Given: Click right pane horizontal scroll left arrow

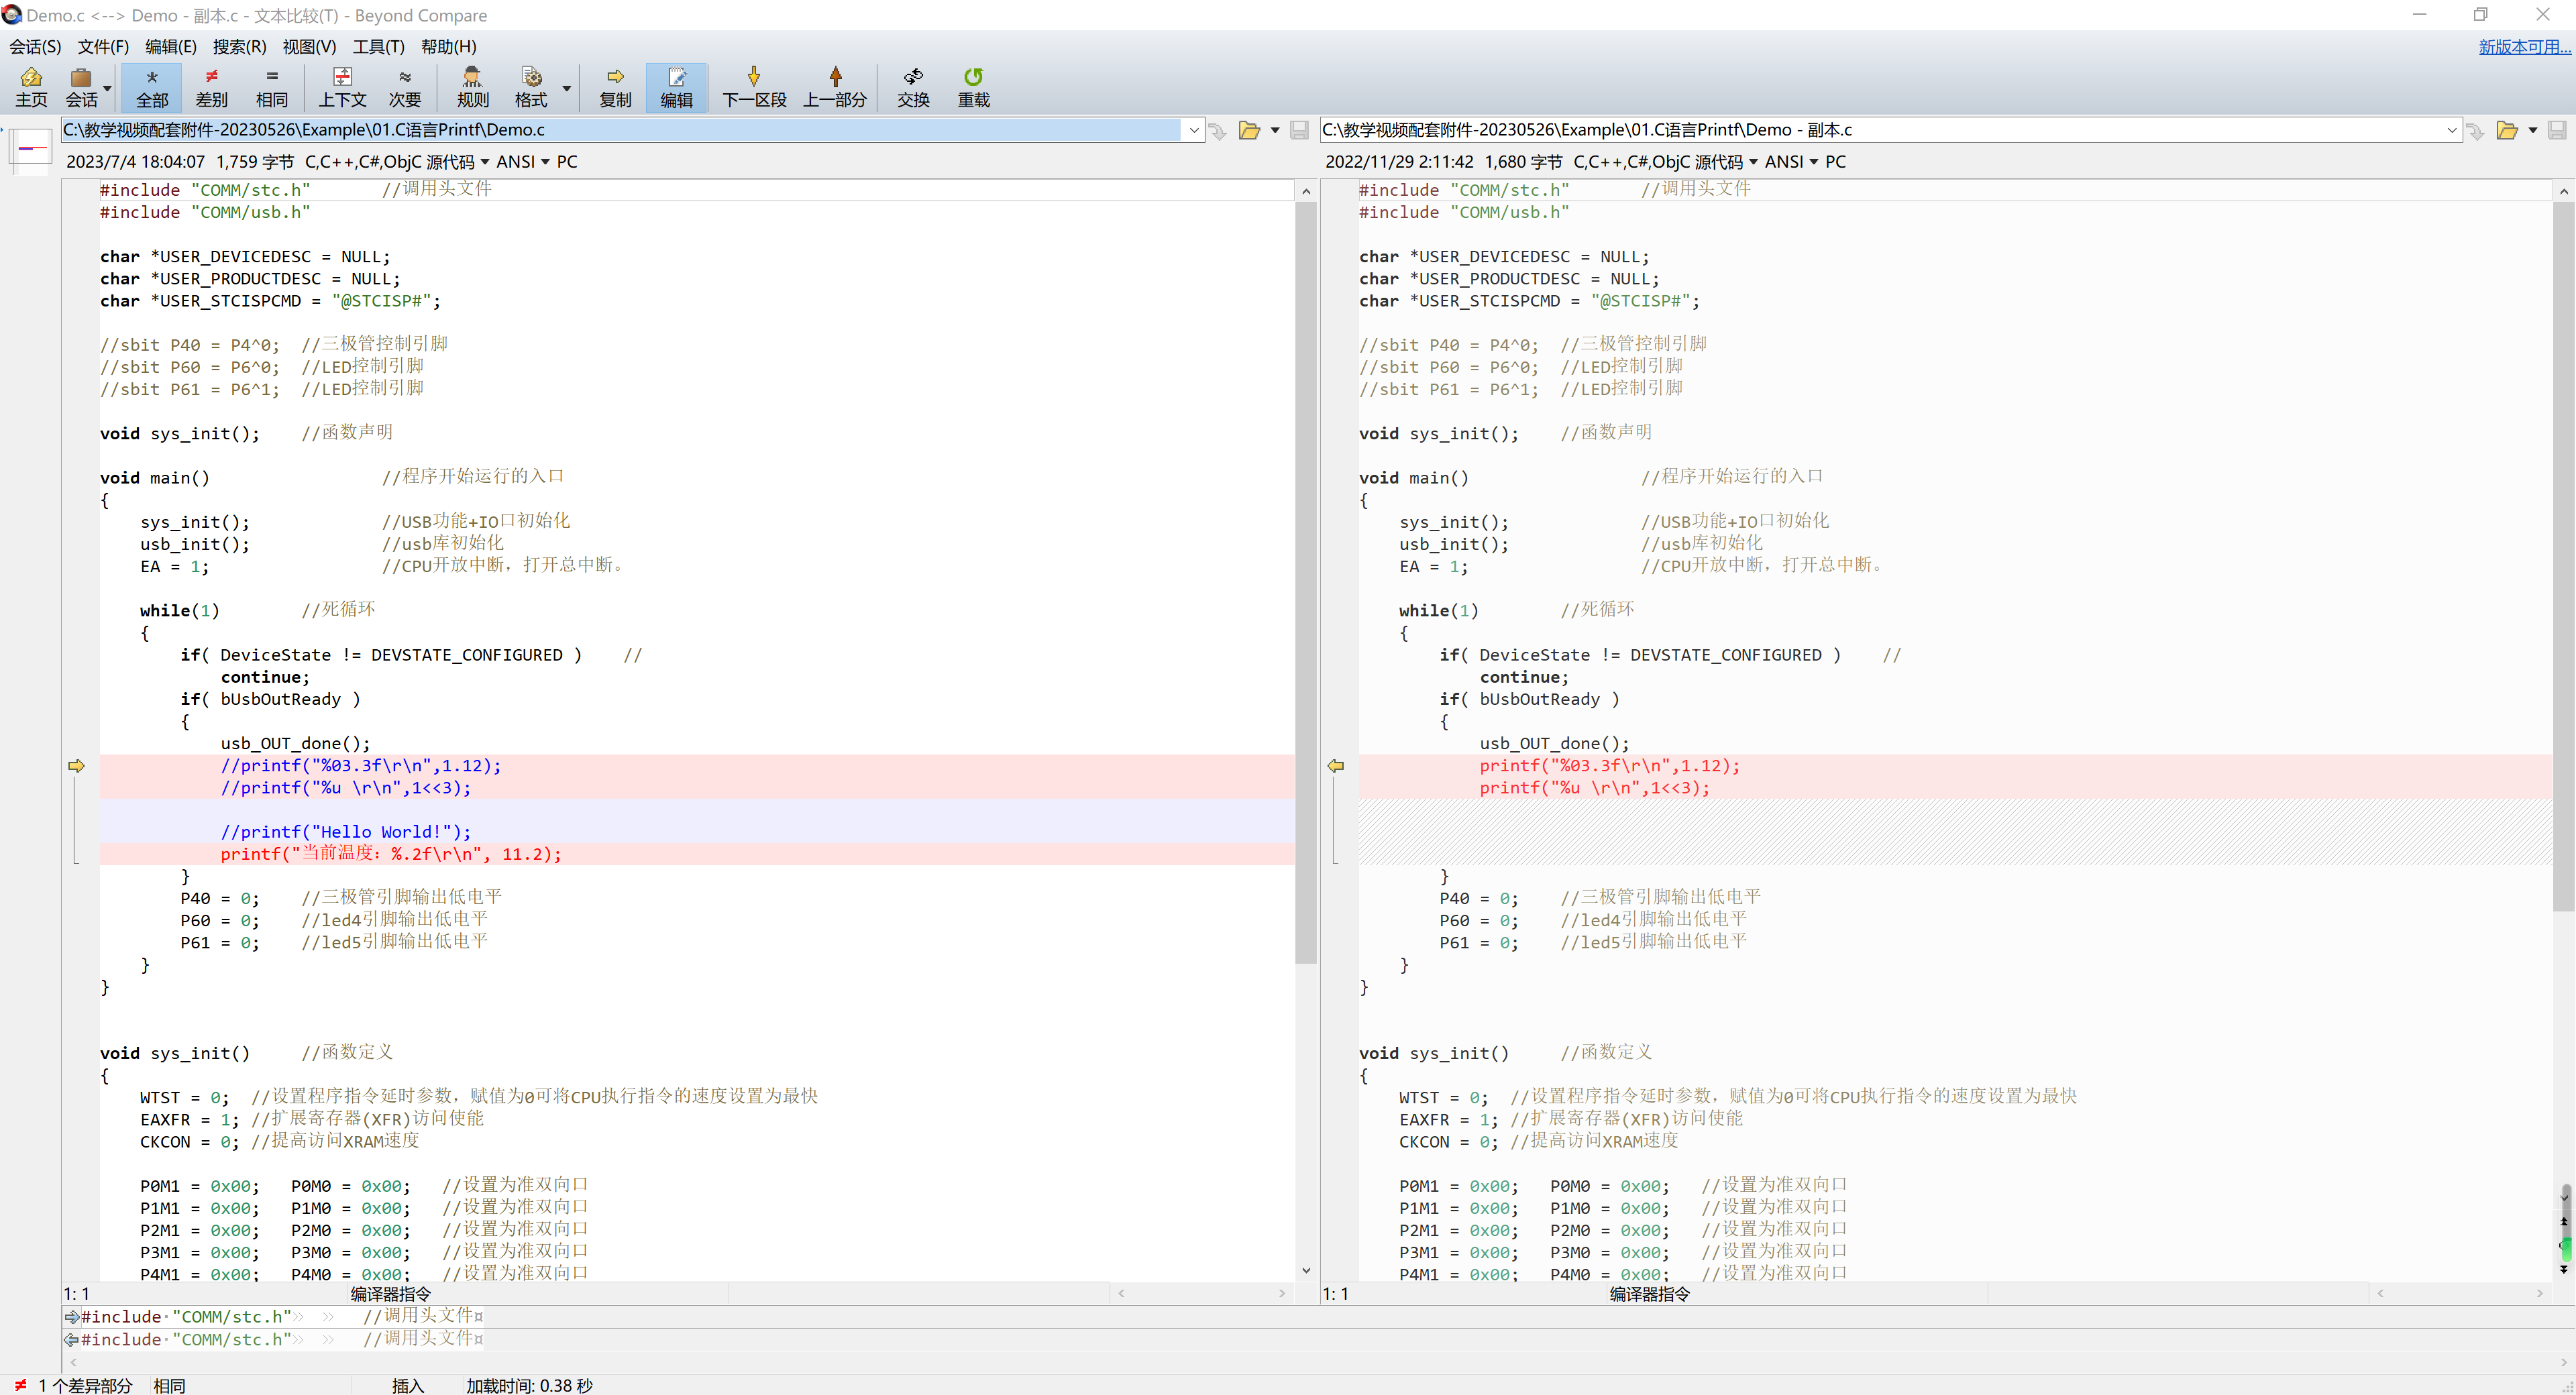Looking at the screenshot, I should click(x=2380, y=1294).
